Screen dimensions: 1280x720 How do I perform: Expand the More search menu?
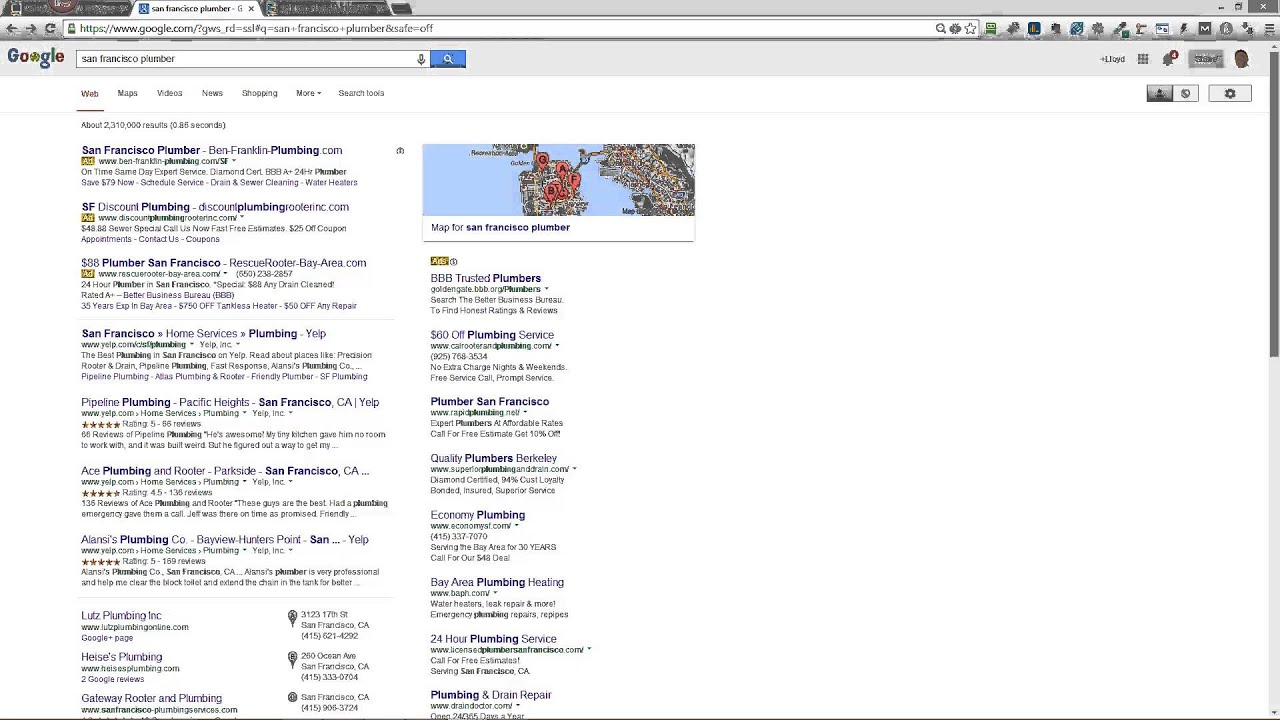[308, 93]
